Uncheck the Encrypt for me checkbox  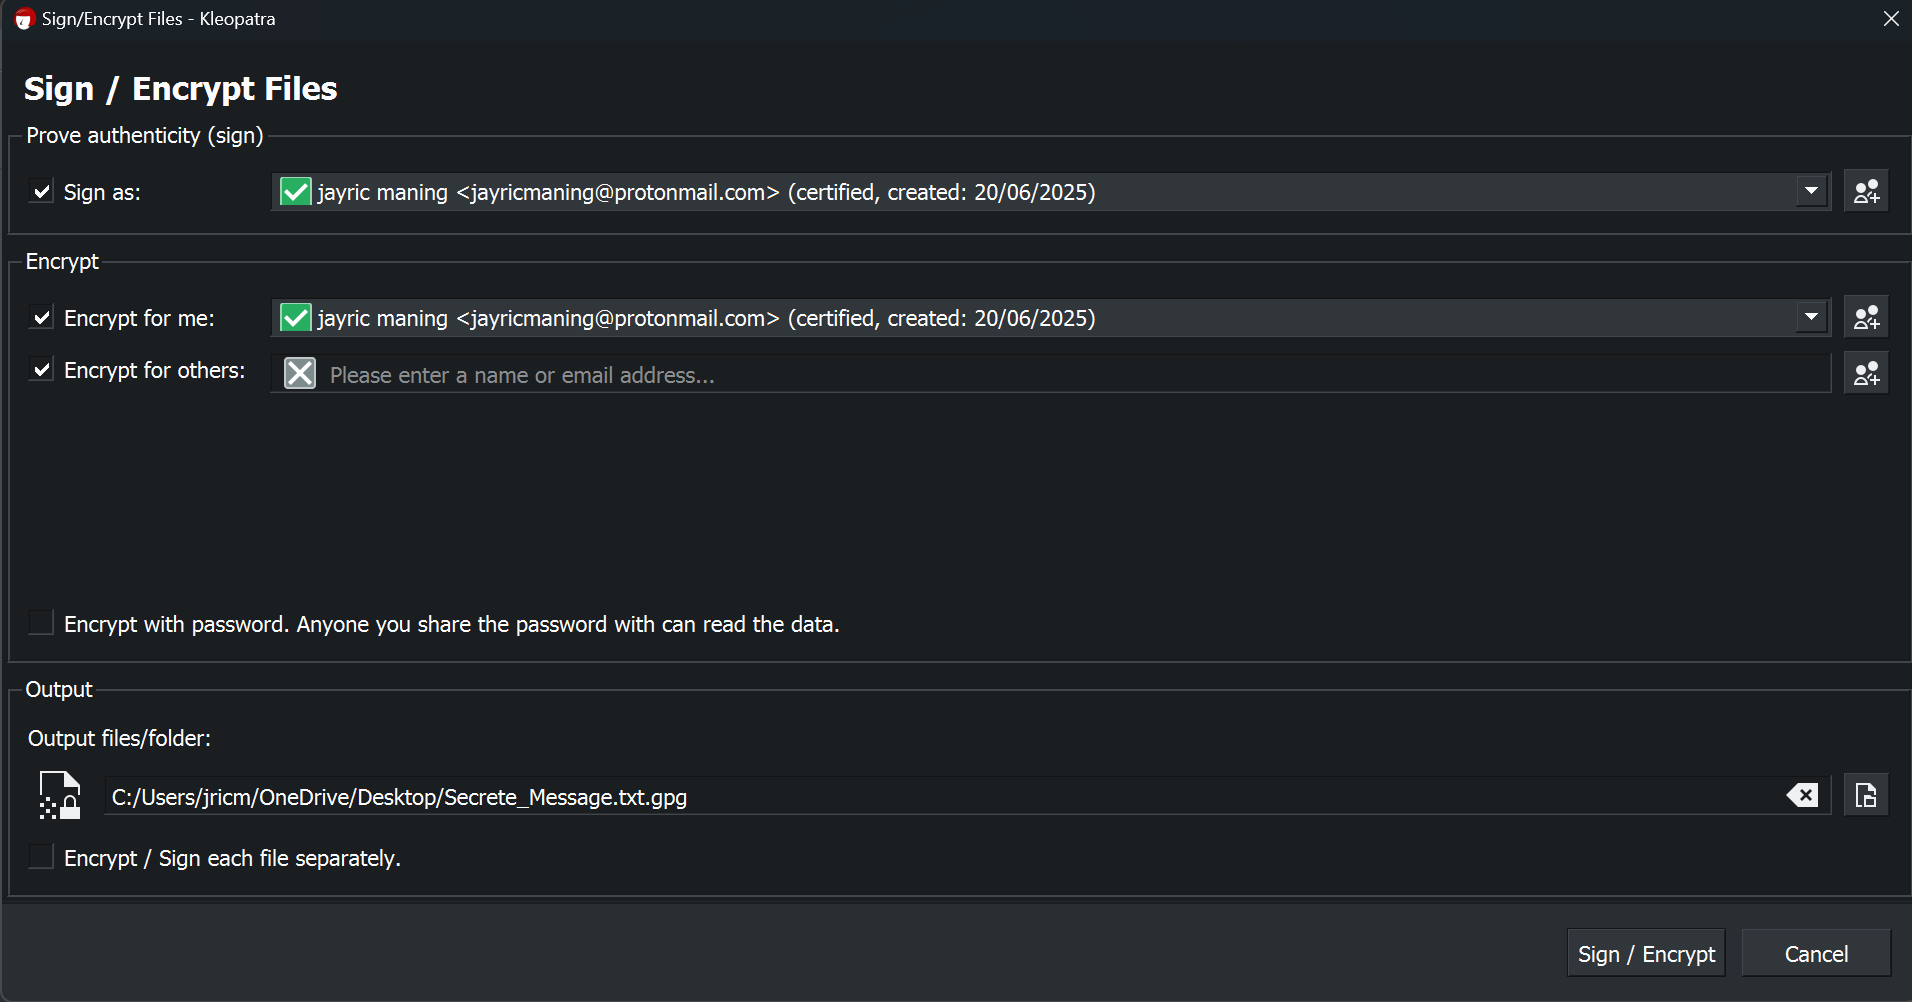click(x=41, y=318)
